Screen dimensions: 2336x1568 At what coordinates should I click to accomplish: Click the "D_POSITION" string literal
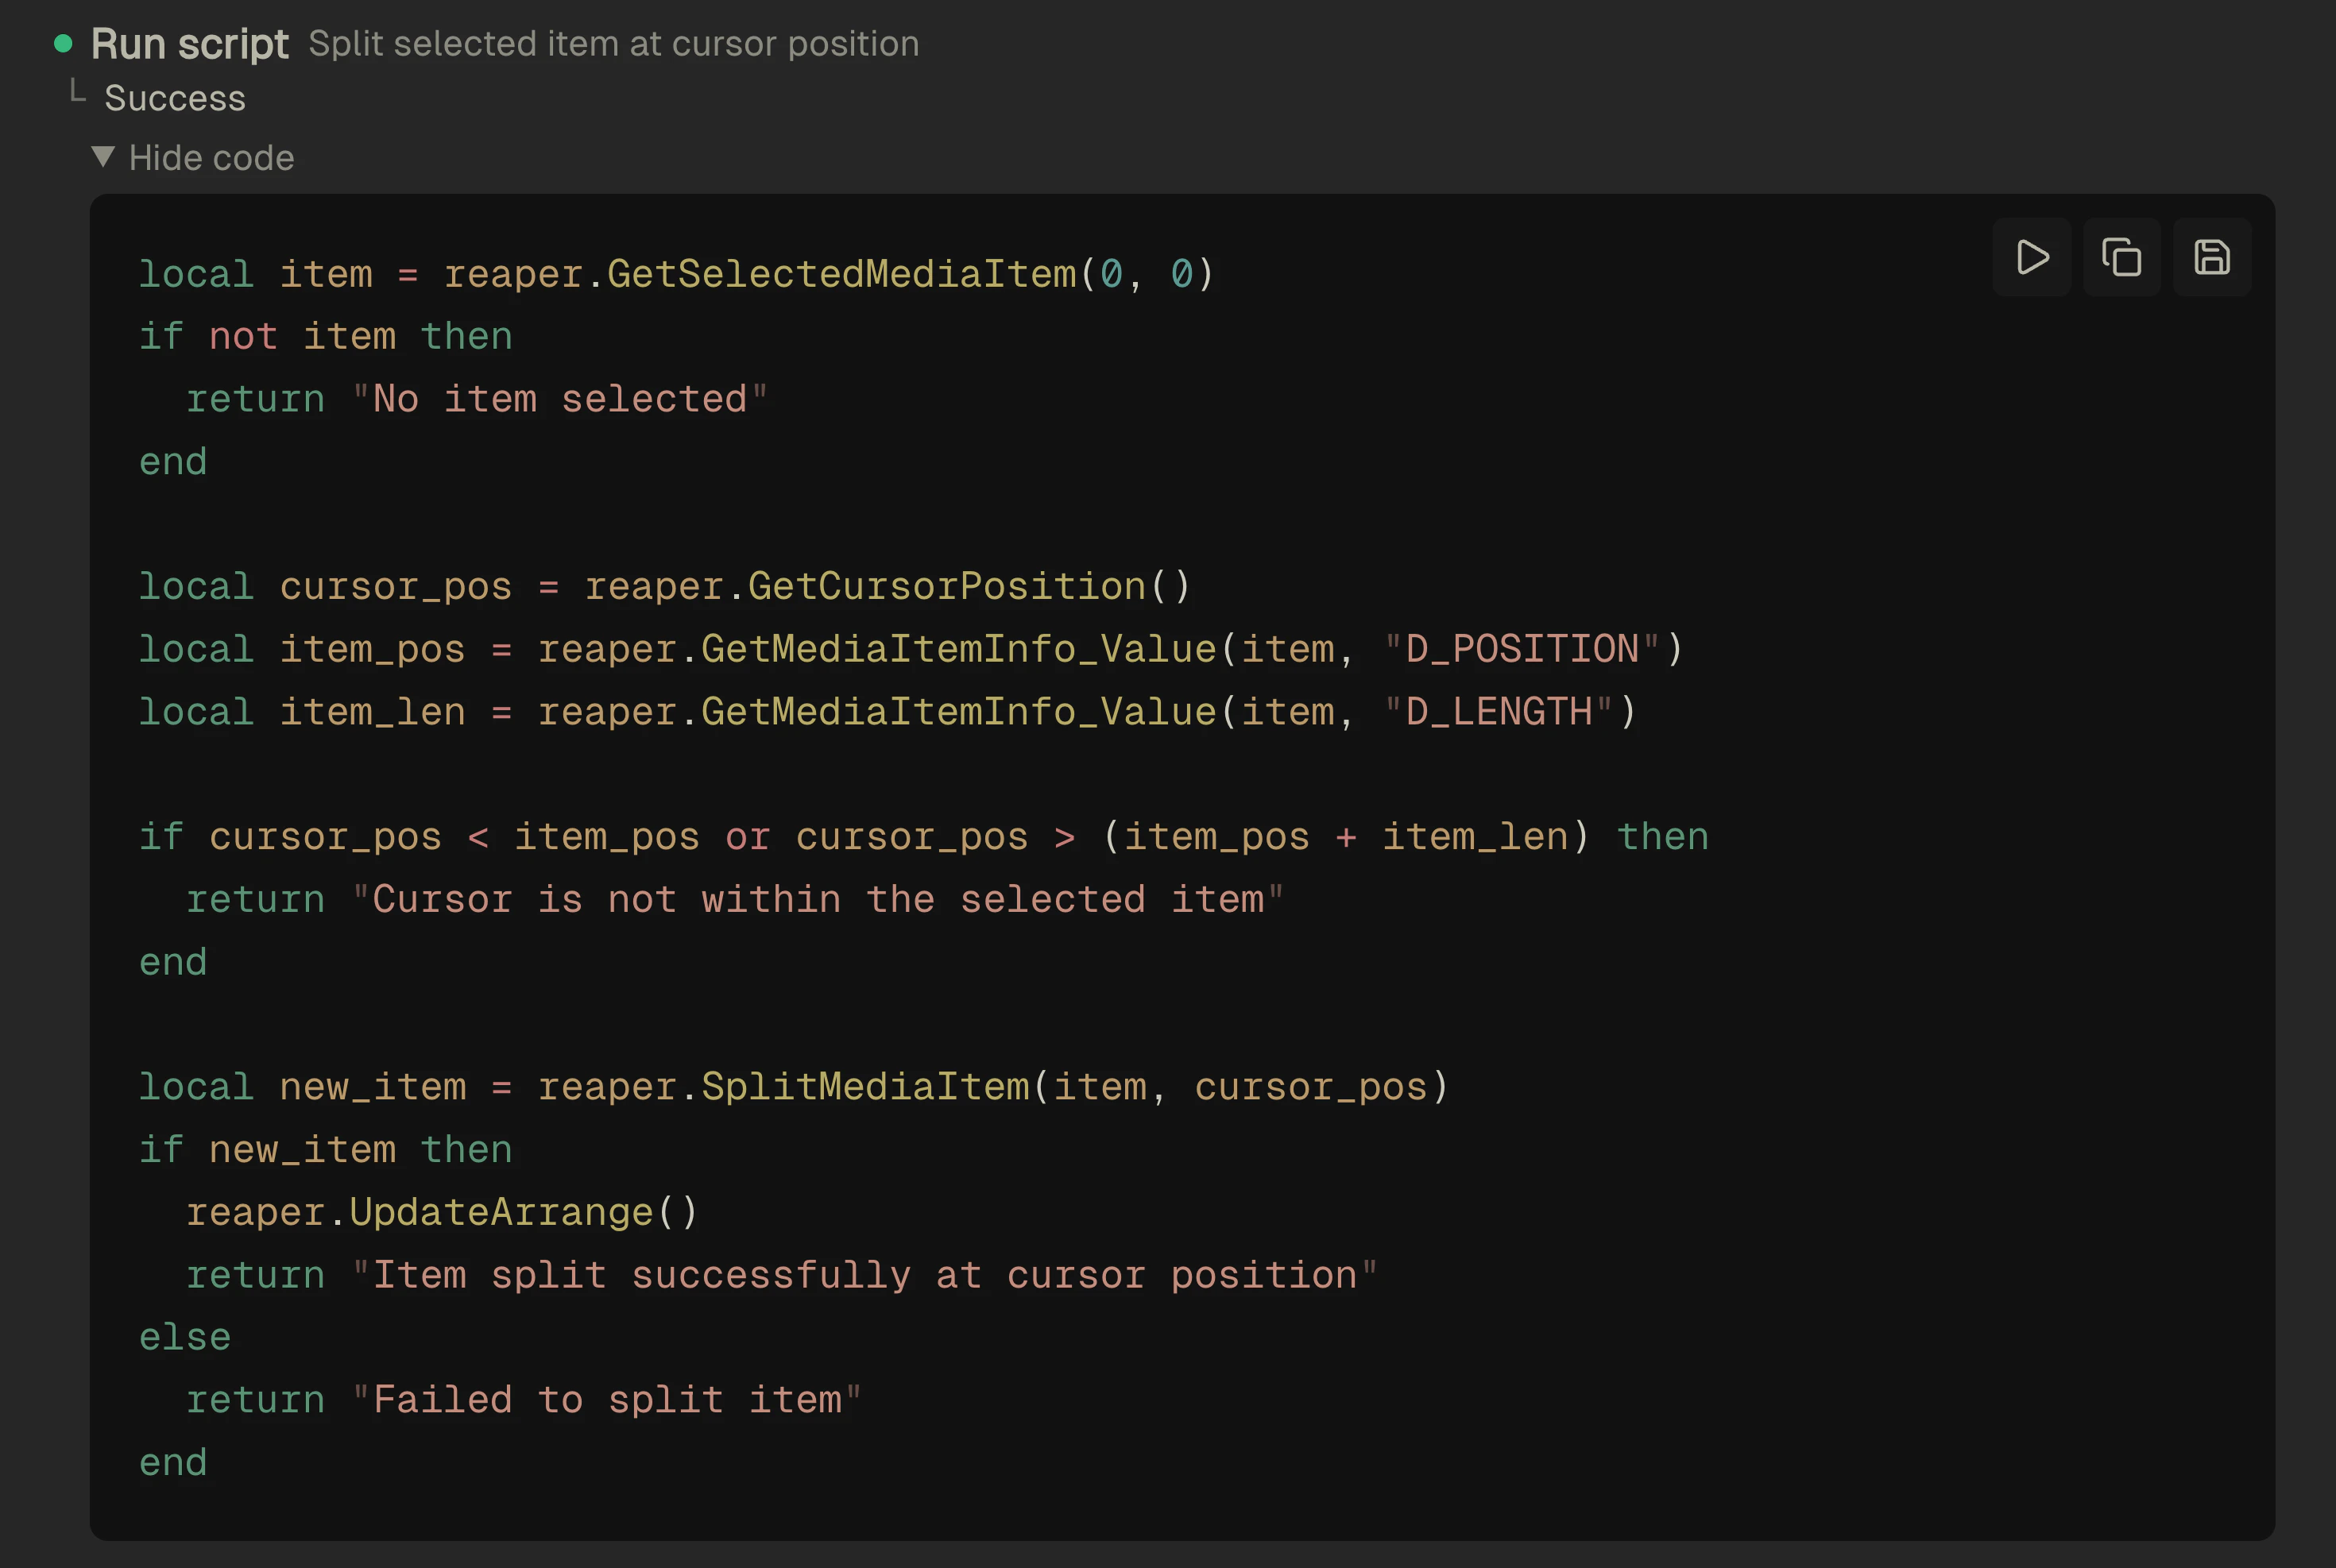click(1521, 649)
